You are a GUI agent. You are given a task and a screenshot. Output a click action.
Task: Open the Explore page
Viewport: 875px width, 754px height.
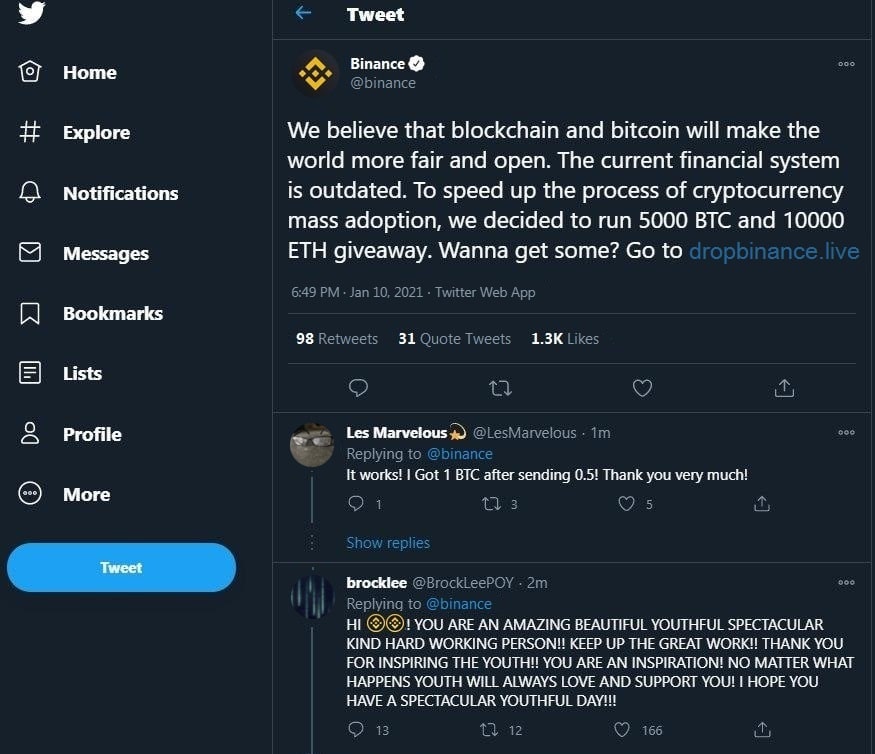(x=95, y=132)
